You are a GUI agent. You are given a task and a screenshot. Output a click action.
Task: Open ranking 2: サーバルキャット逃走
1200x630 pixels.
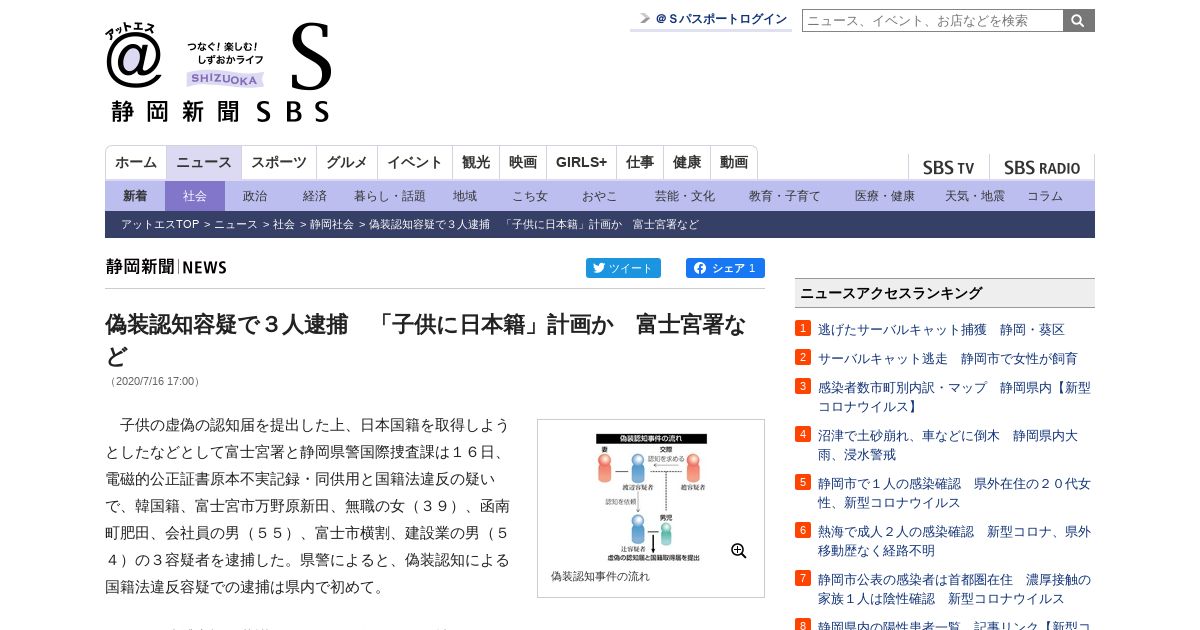click(948, 358)
